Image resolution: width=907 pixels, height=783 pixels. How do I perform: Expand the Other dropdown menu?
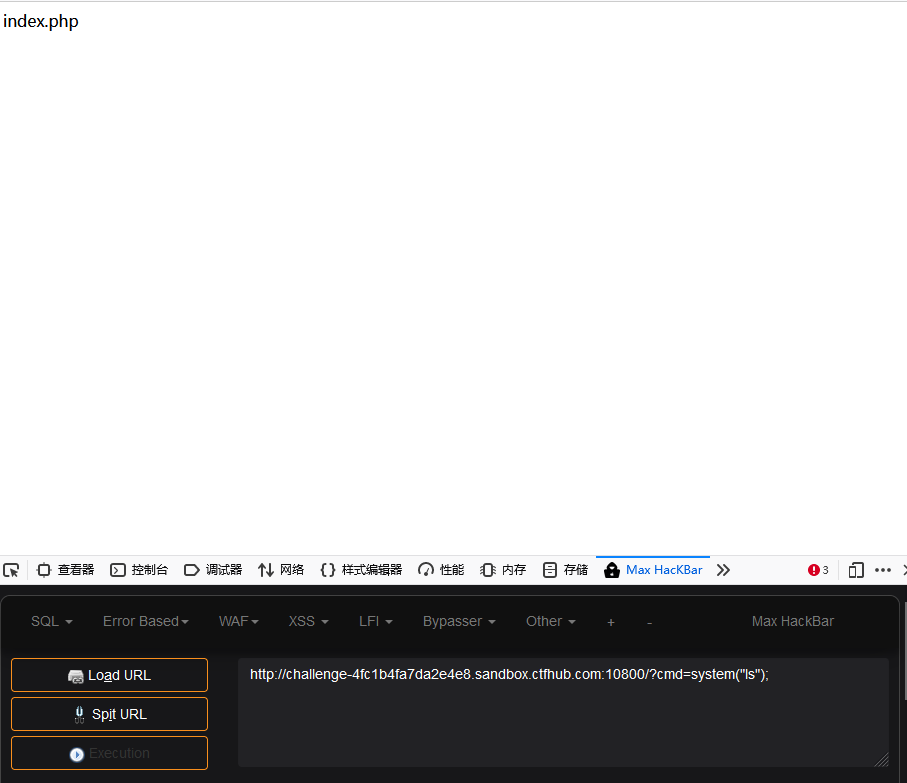(550, 622)
